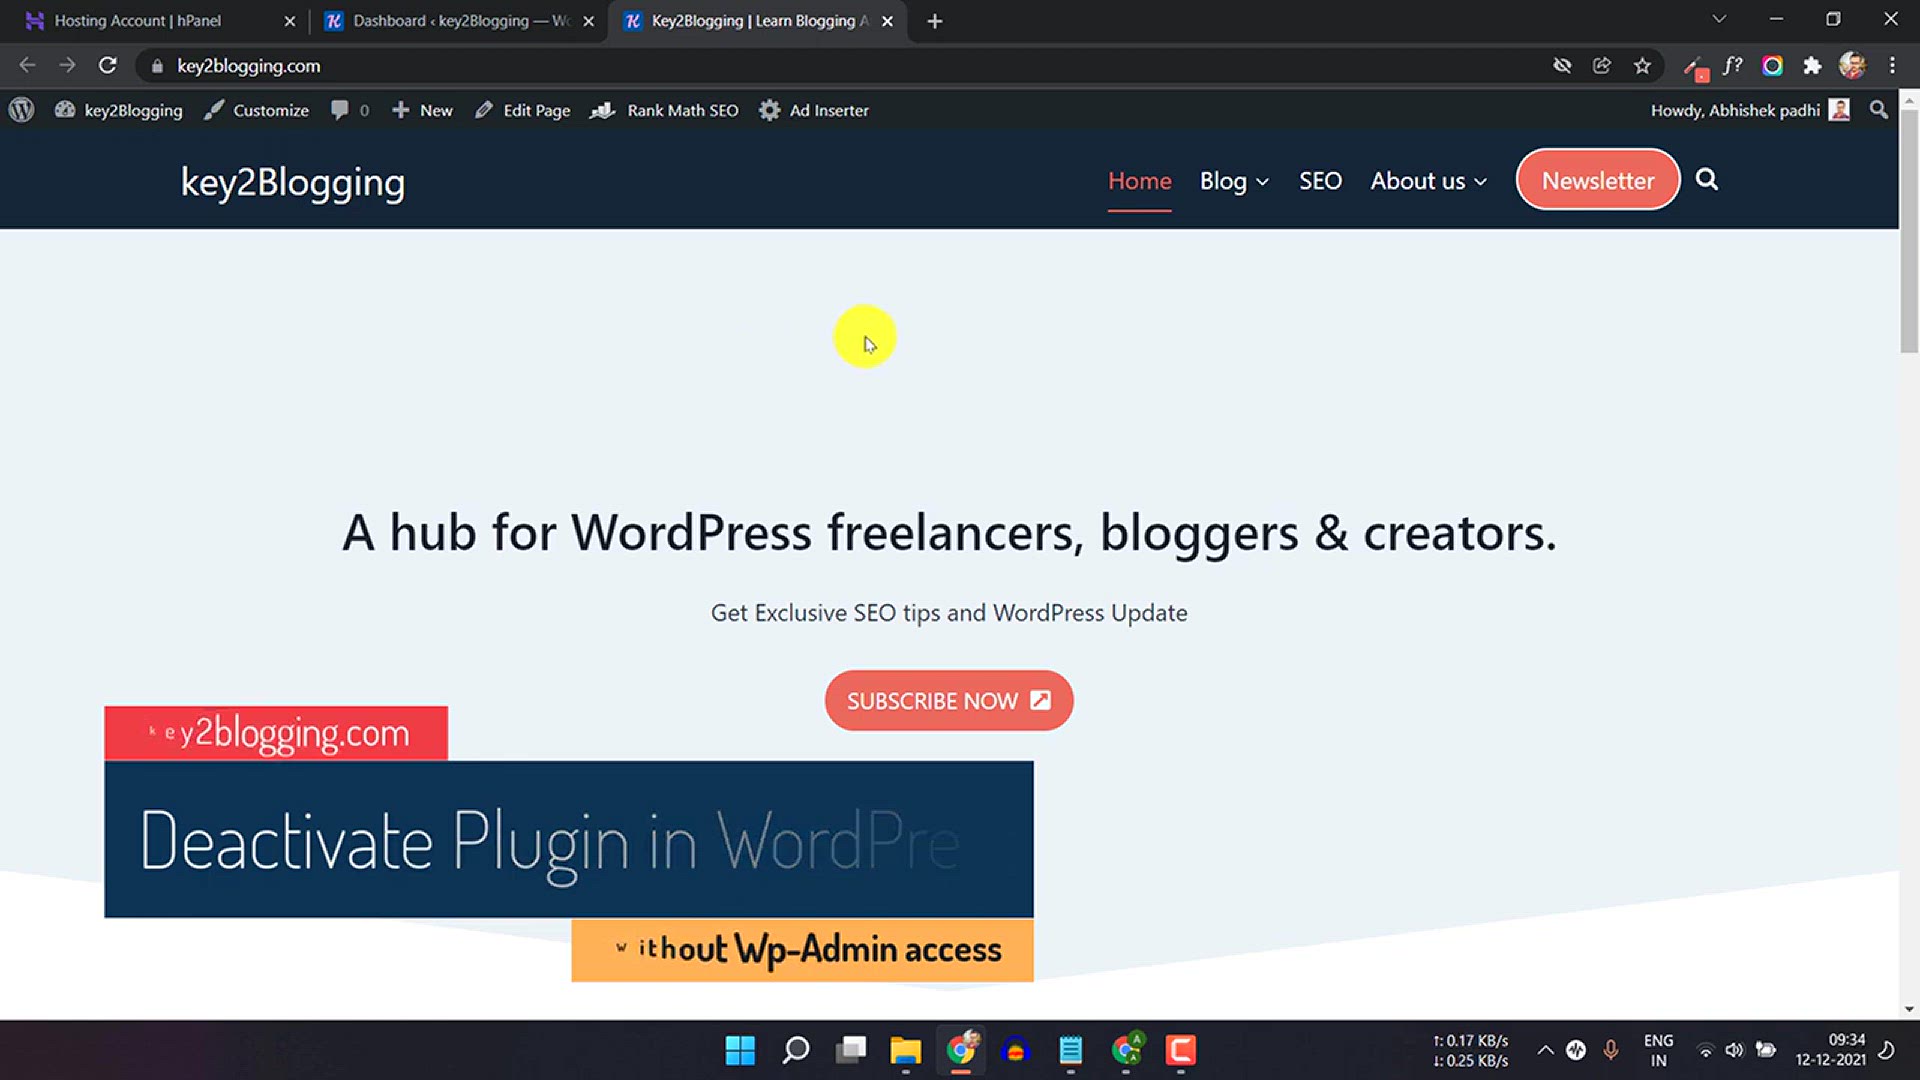
Task: Open key2Blogging dashboard in admin bar
Action: point(119,110)
